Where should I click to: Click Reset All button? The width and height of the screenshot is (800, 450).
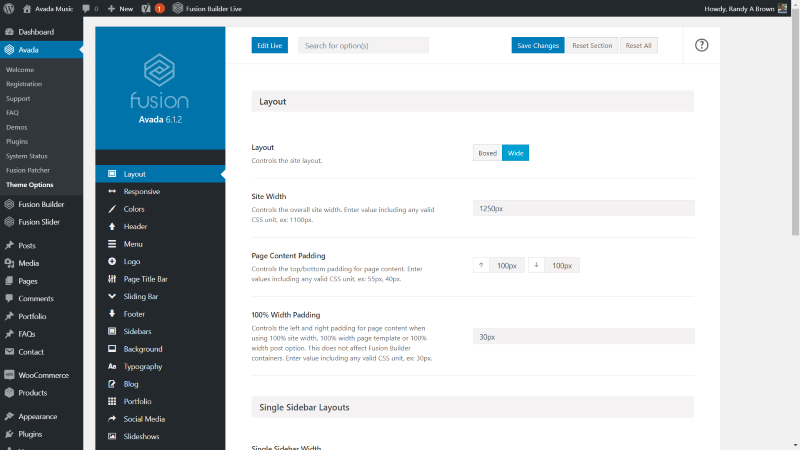[638, 45]
